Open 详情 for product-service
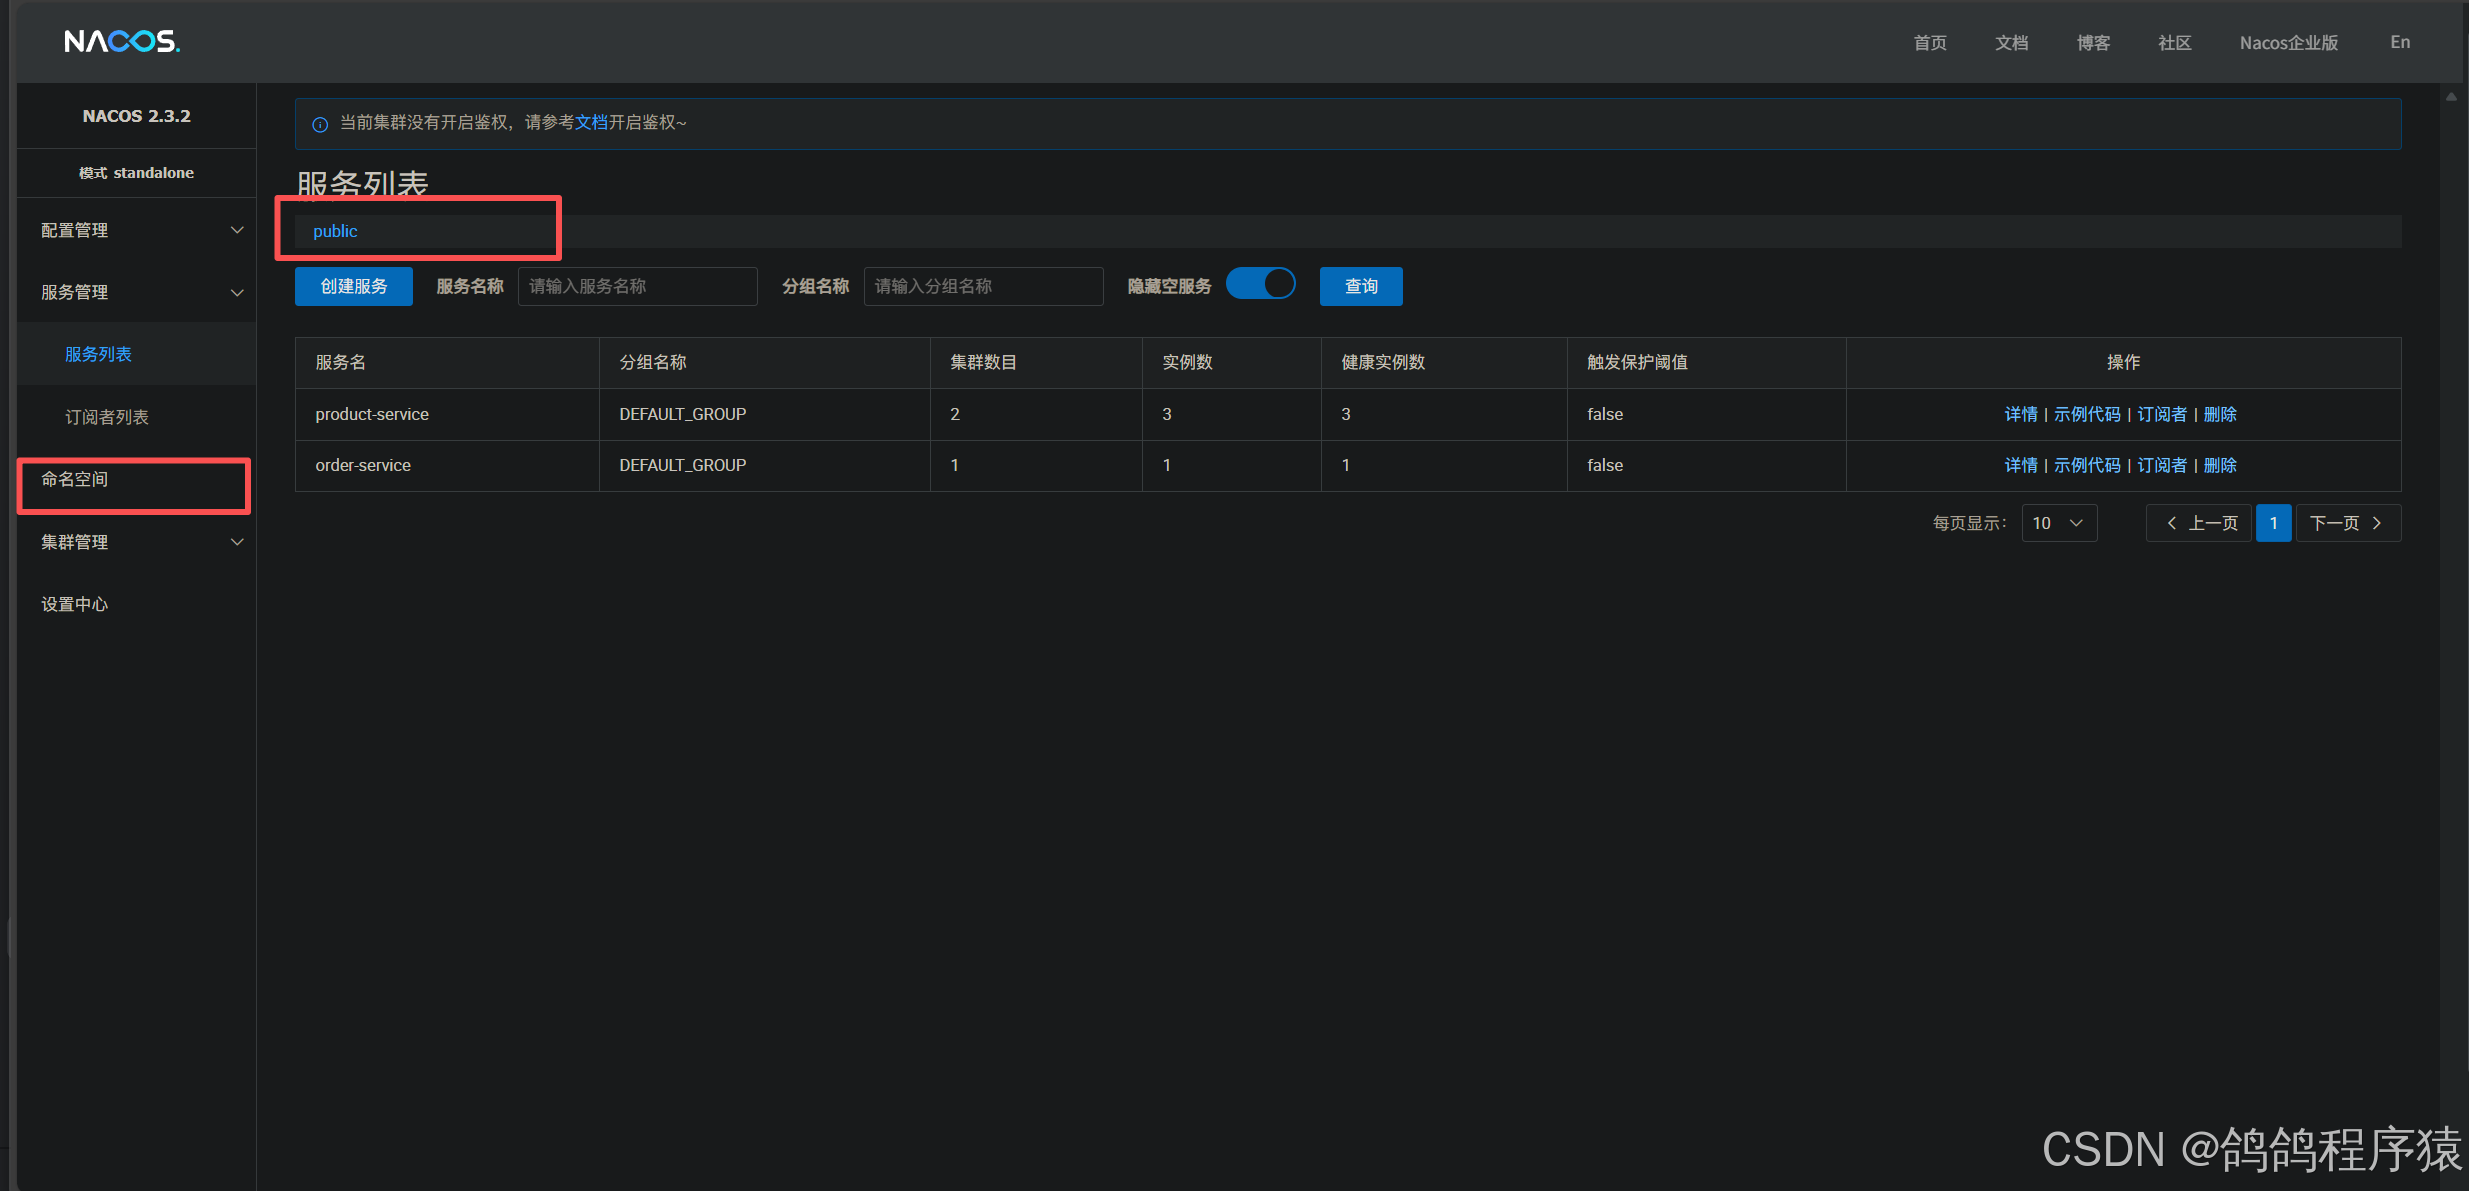This screenshot has height=1191, width=2469. 2020,414
